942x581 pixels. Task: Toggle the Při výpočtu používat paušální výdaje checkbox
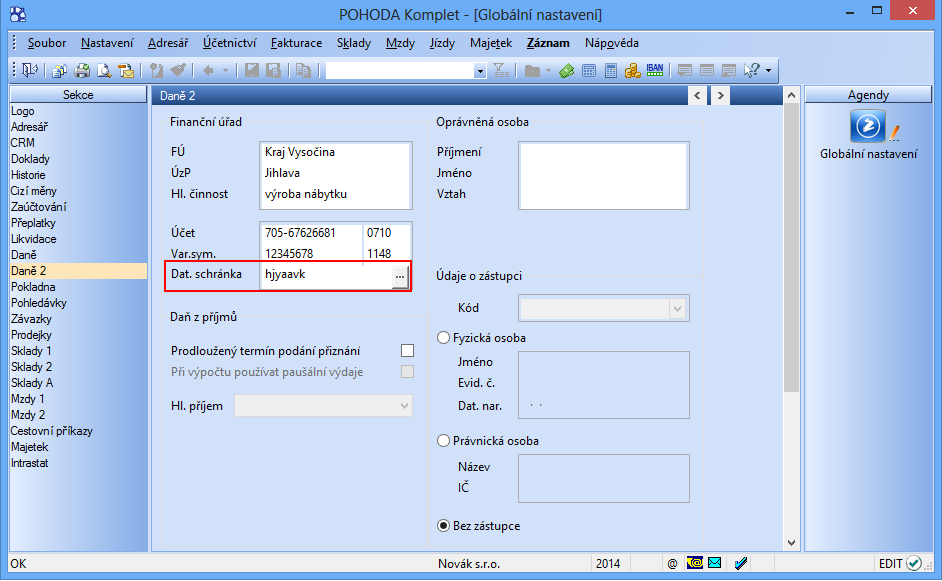click(407, 372)
